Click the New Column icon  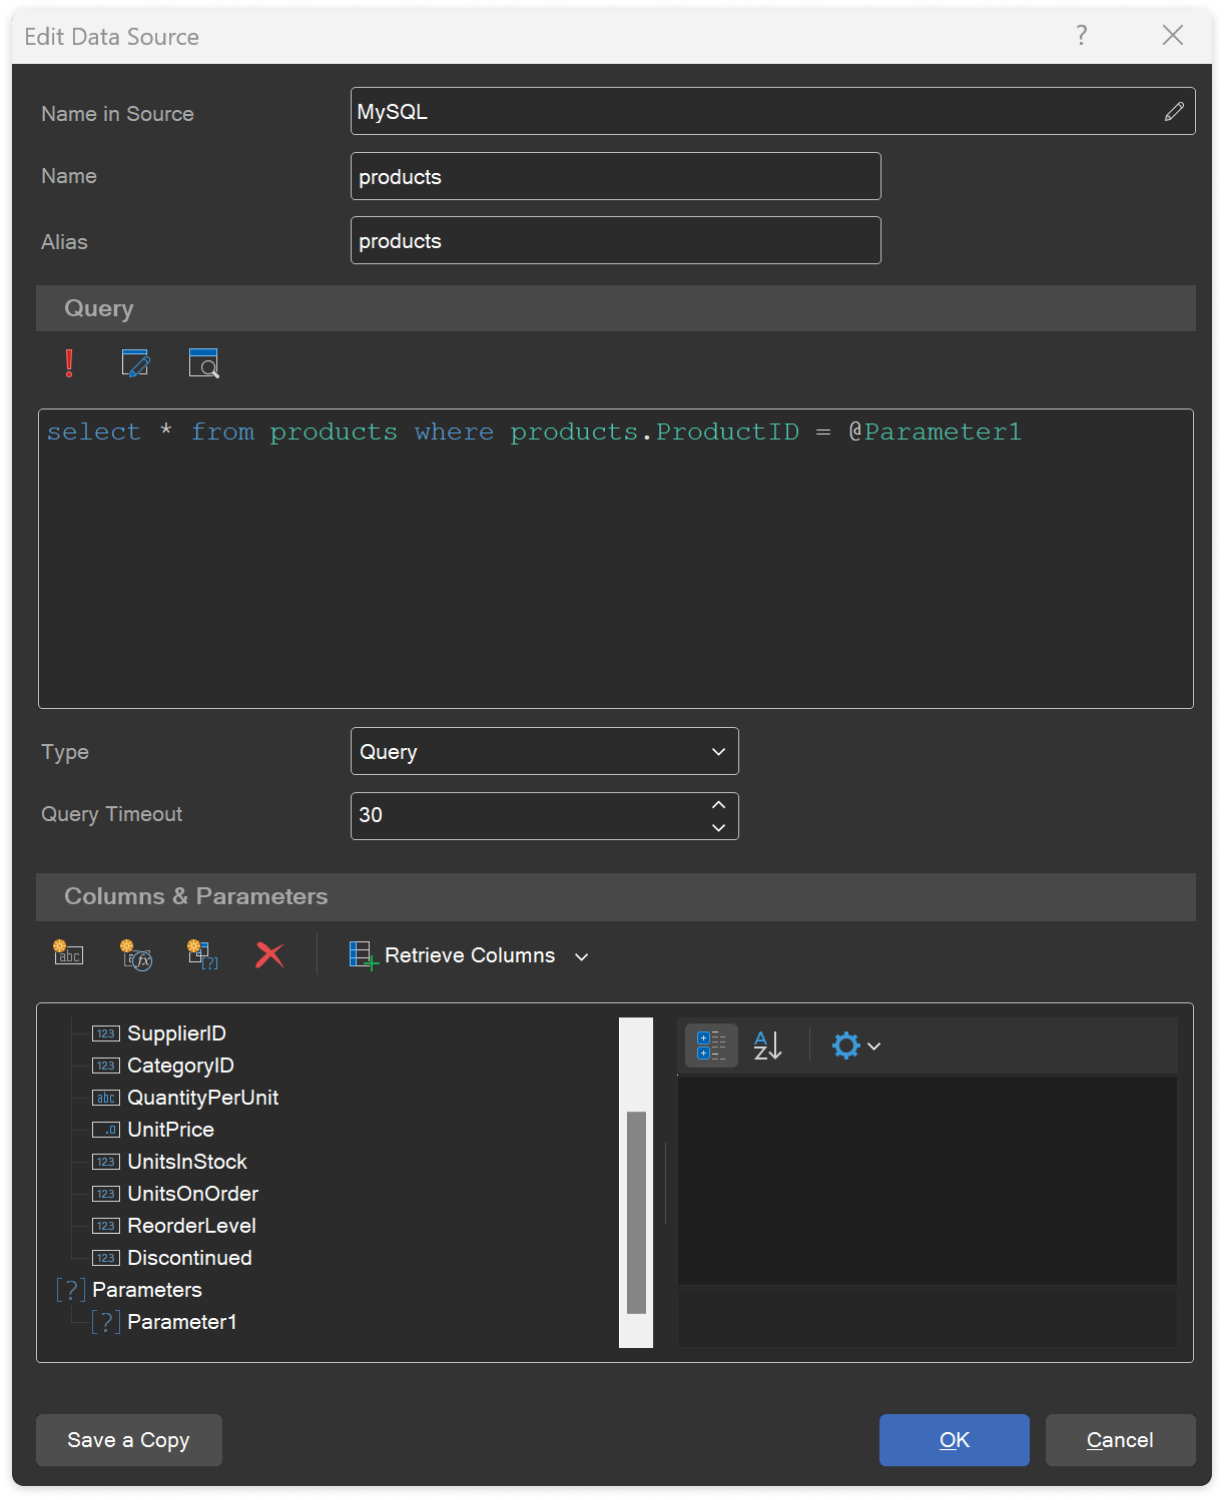(x=68, y=954)
